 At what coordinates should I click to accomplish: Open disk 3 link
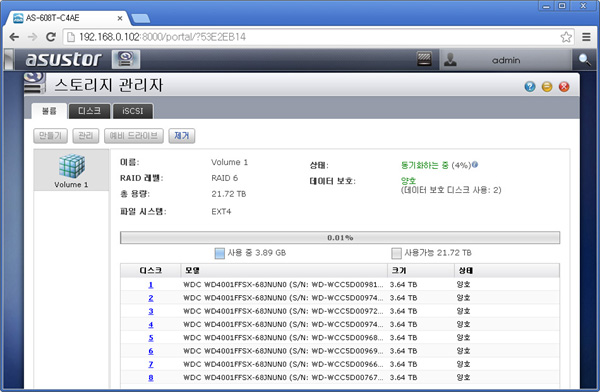151,311
